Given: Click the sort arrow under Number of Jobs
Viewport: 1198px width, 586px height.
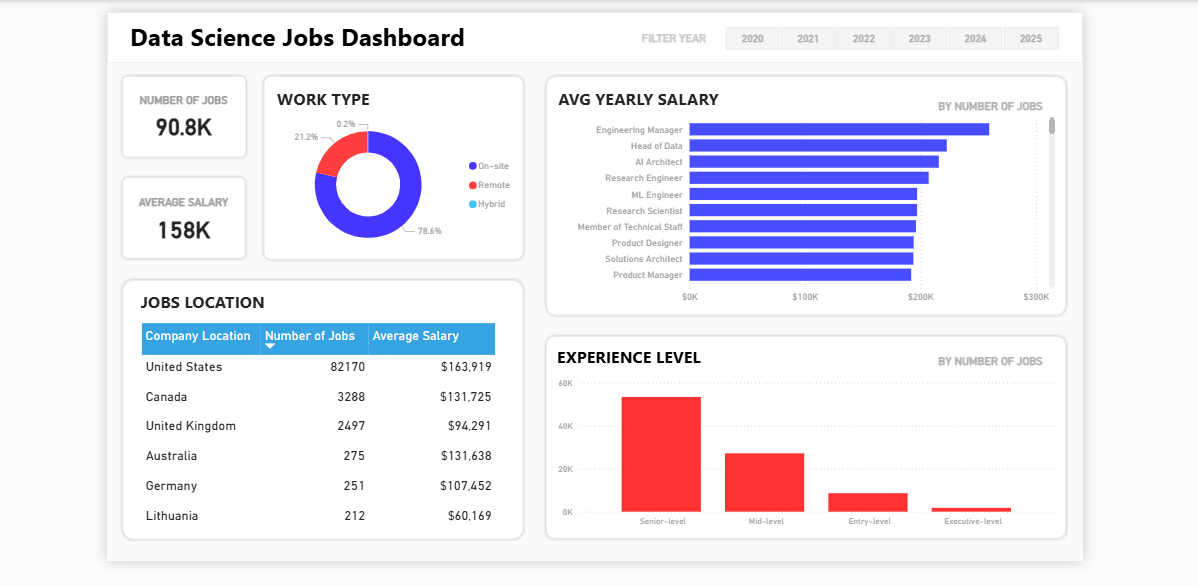Looking at the screenshot, I should point(270,346).
